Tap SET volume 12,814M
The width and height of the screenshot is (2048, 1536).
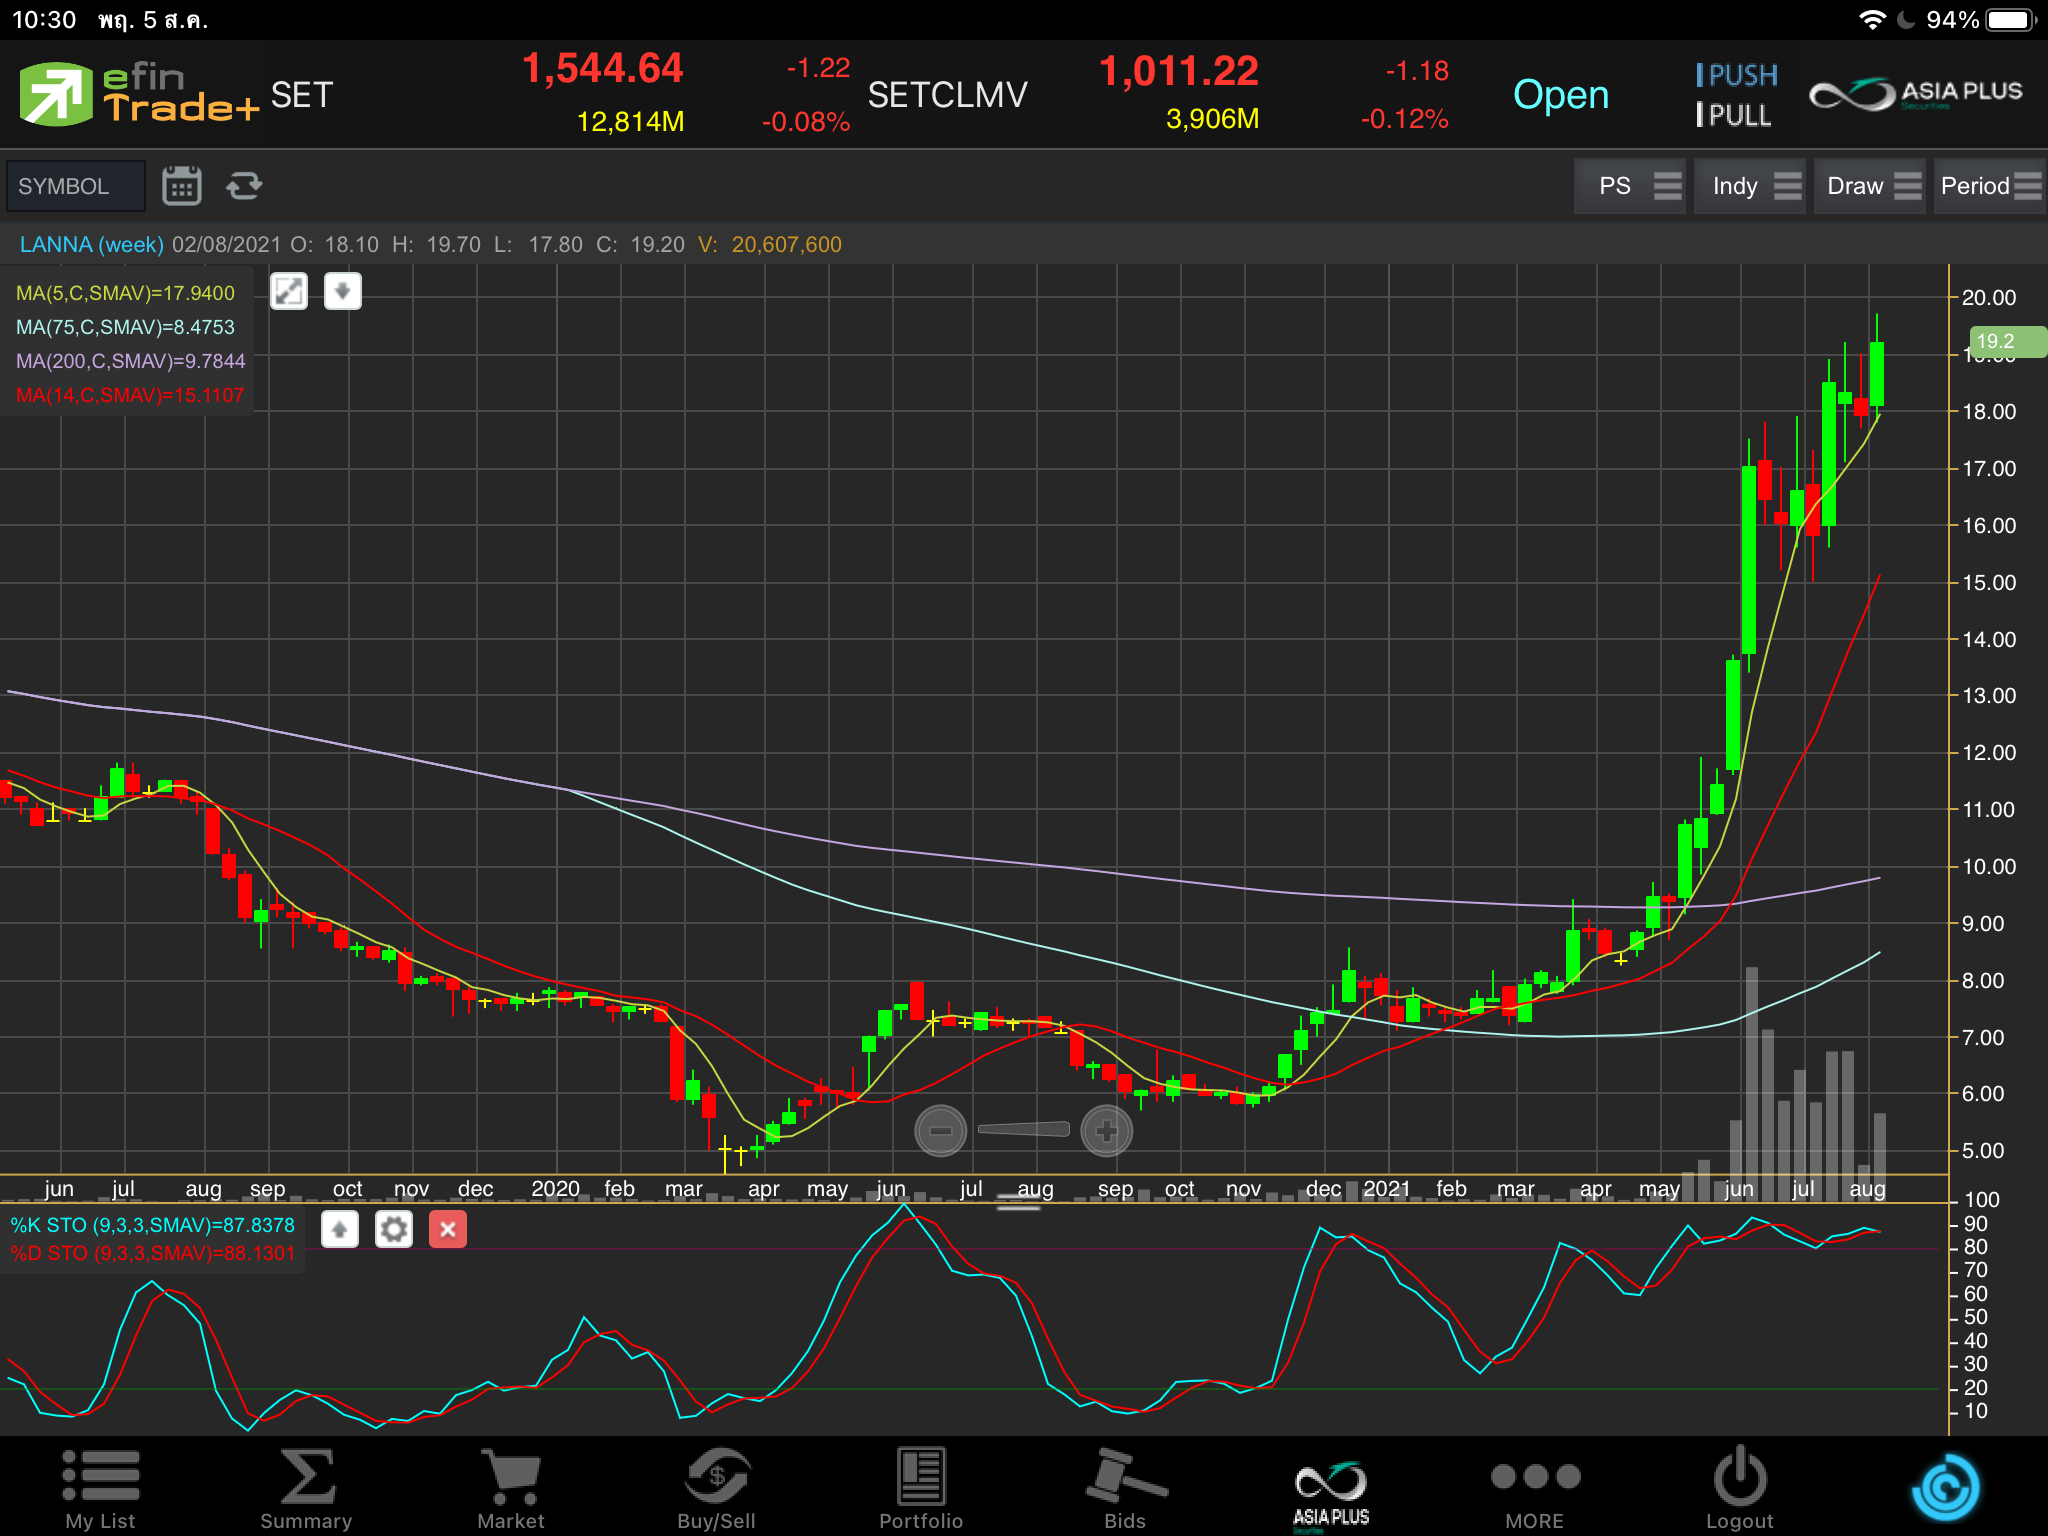click(x=630, y=122)
